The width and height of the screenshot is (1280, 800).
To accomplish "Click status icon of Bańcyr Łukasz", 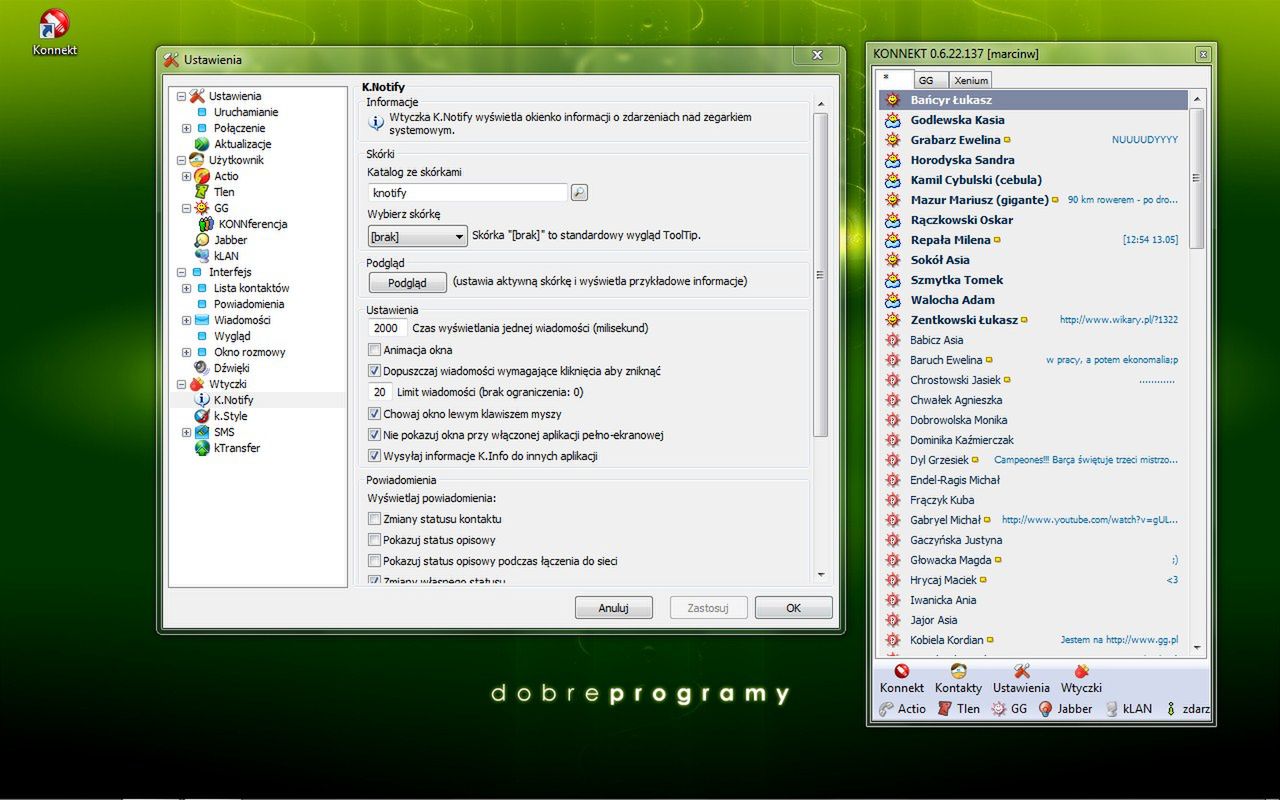I will click(893, 100).
